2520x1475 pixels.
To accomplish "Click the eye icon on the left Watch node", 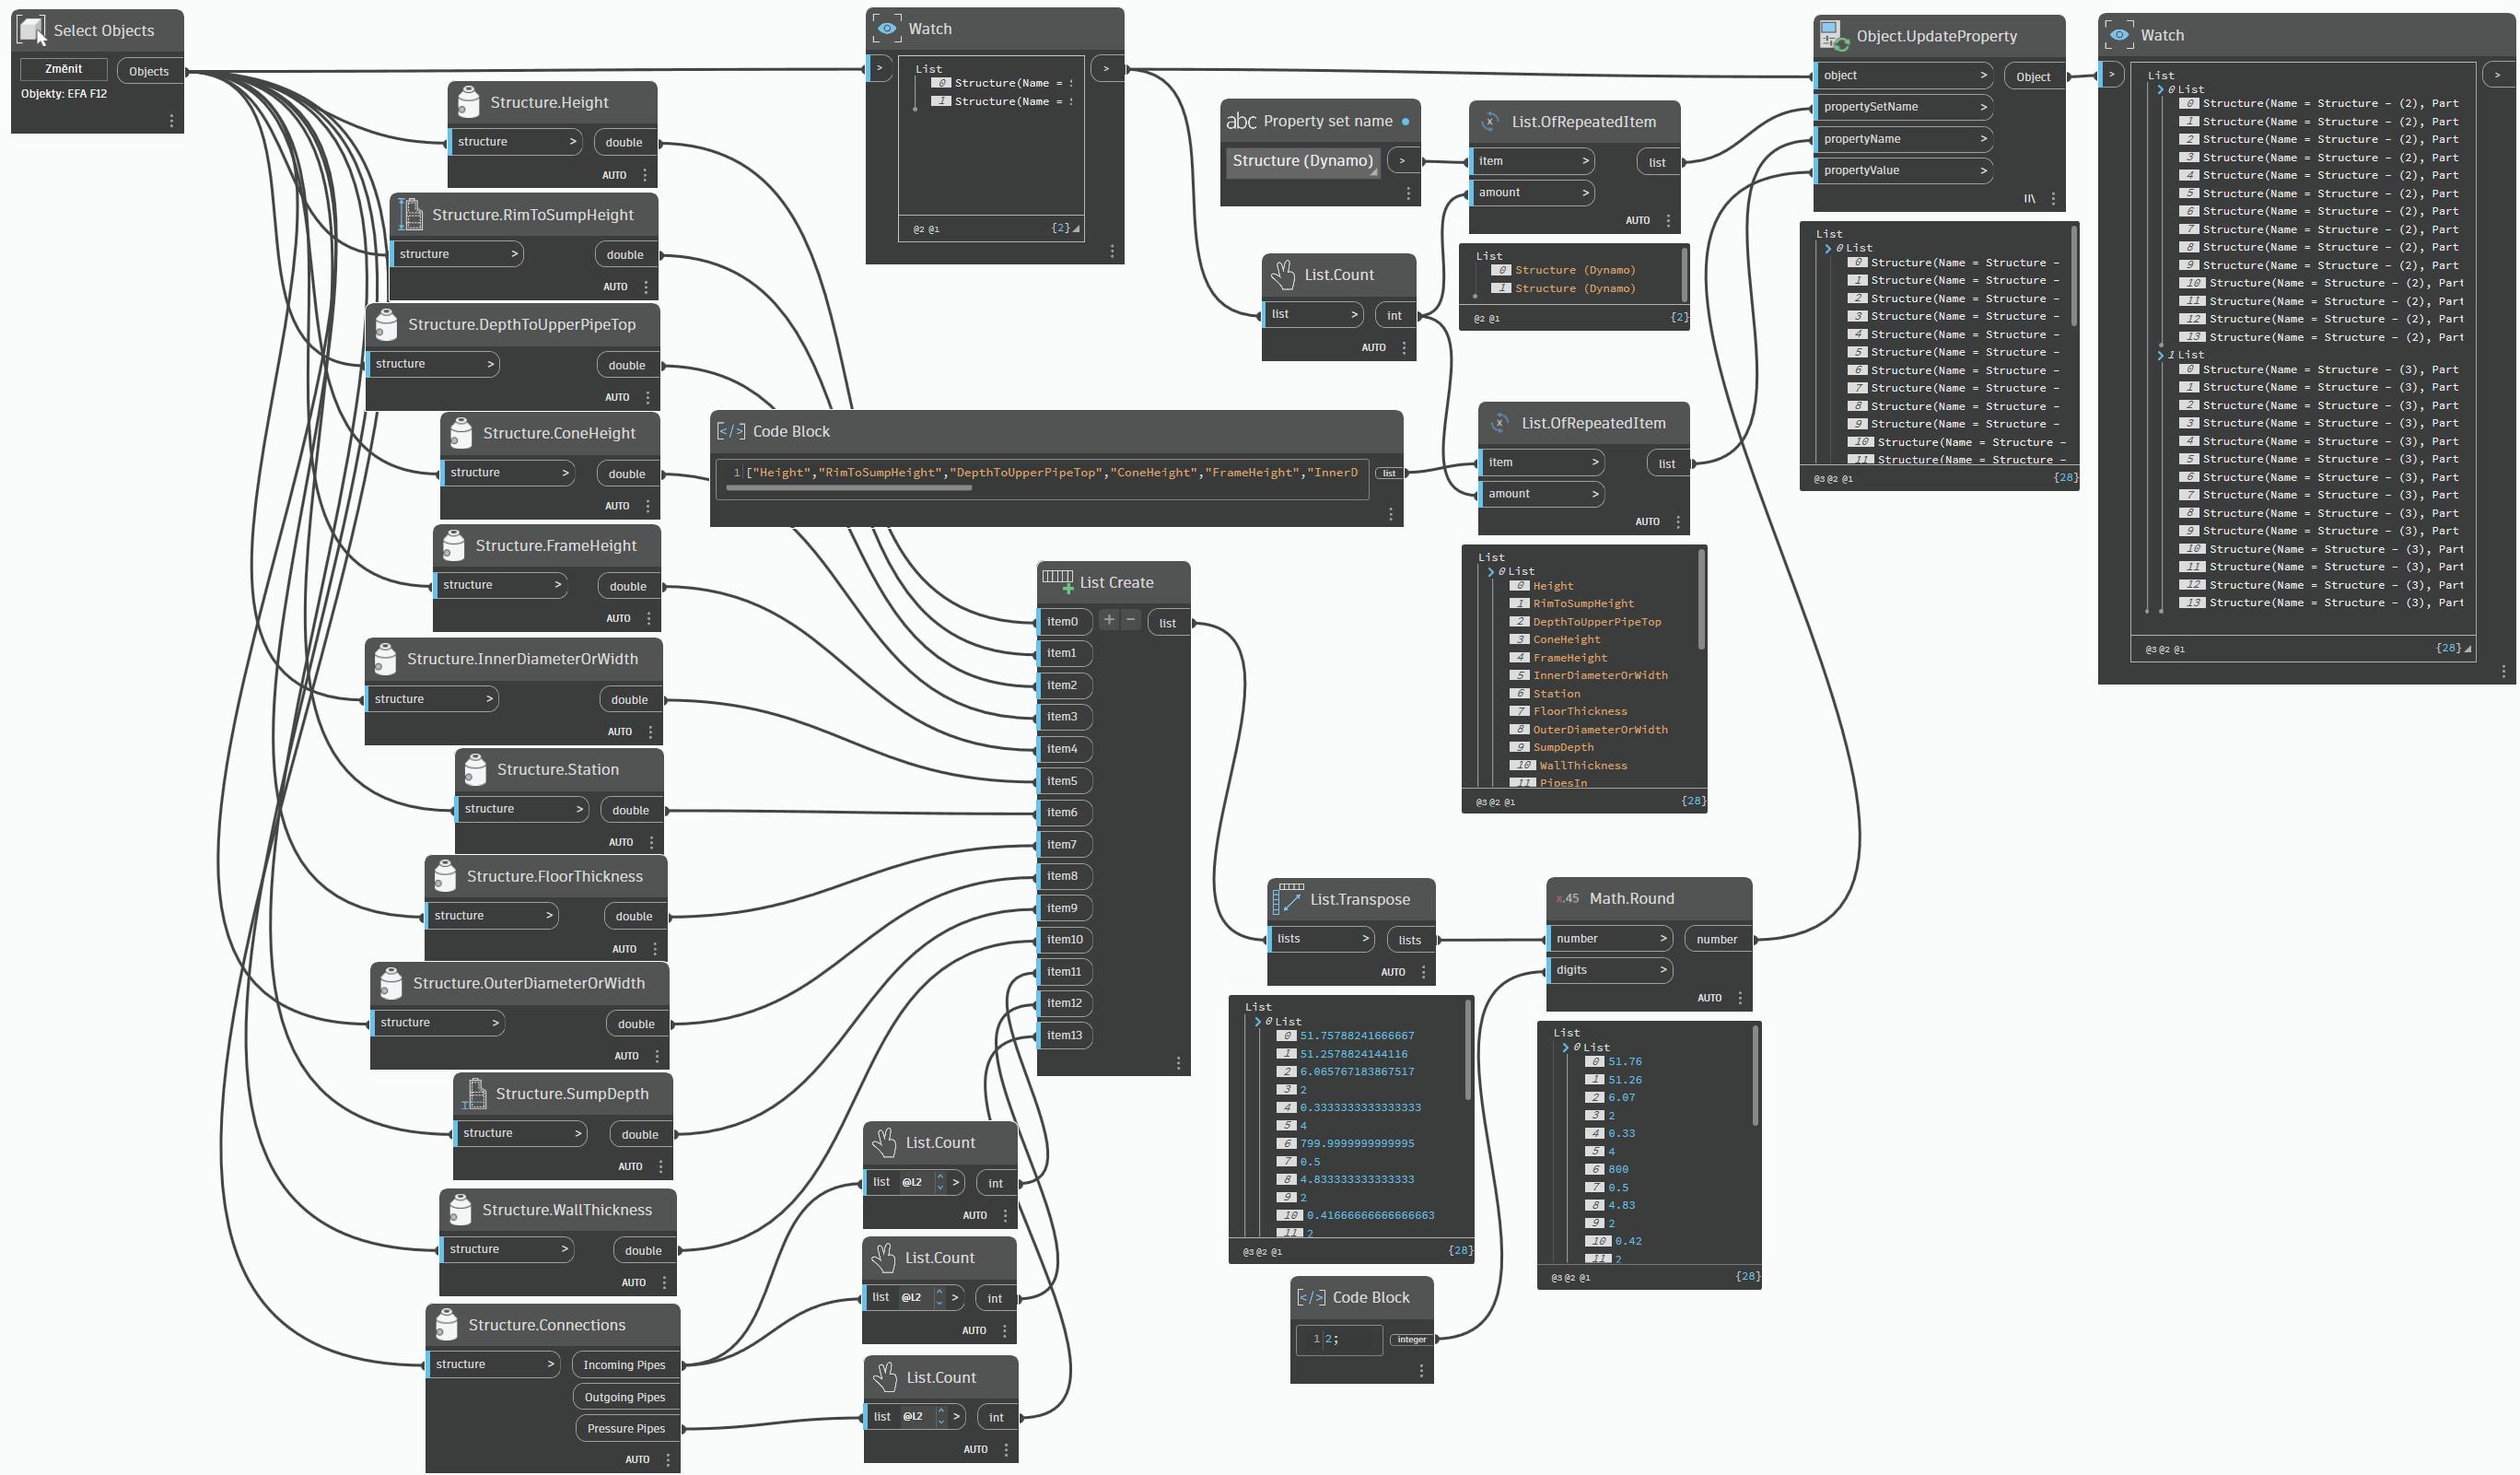I will coord(886,29).
